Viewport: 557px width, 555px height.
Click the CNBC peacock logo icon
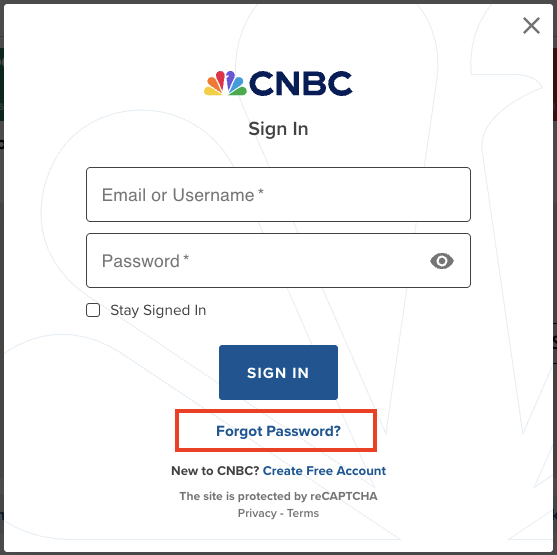click(x=225, y=83)
